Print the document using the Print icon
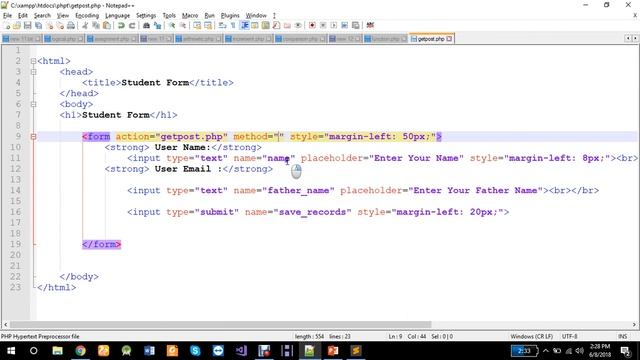 [x=71, y=25]
